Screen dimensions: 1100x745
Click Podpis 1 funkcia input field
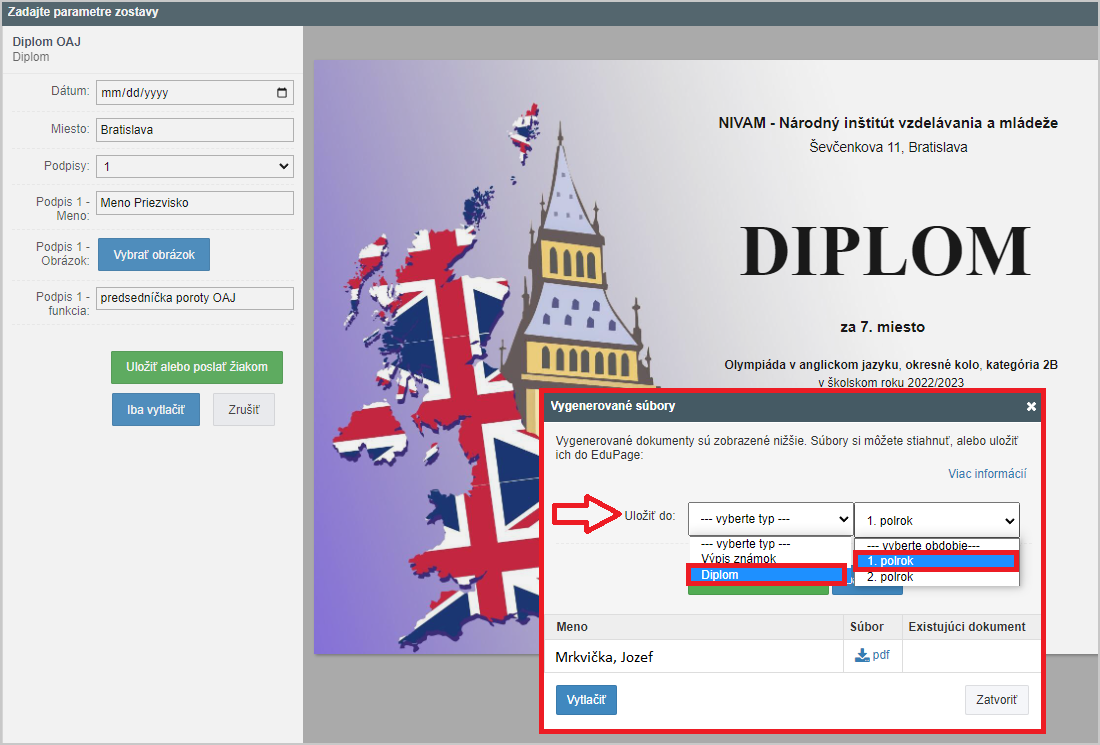coord(195,298)
